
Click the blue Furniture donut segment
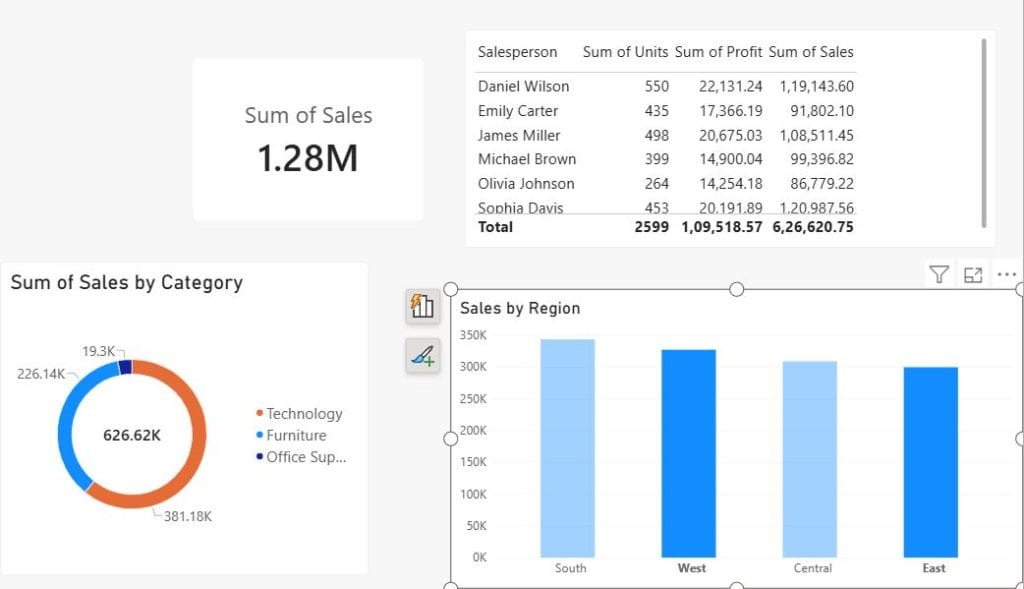coord(67,424)
